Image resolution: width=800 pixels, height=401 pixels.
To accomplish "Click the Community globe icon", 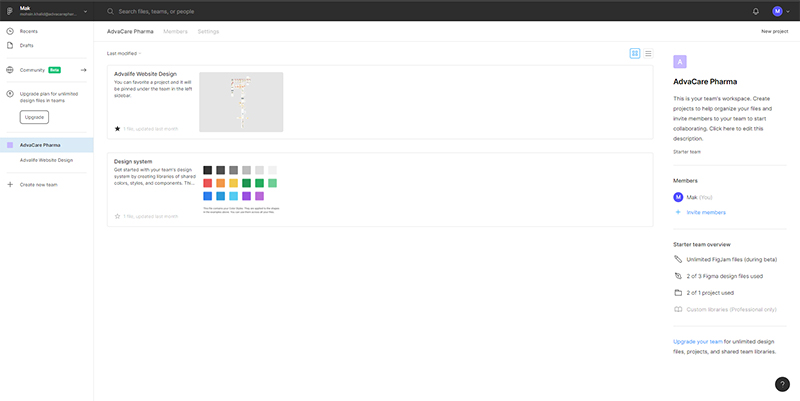I will point(10,70).
